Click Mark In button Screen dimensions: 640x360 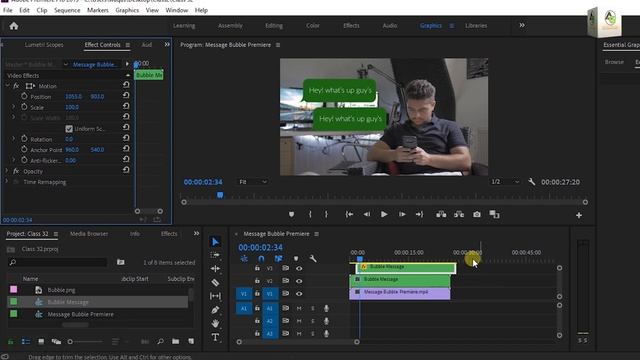(310, 214)
